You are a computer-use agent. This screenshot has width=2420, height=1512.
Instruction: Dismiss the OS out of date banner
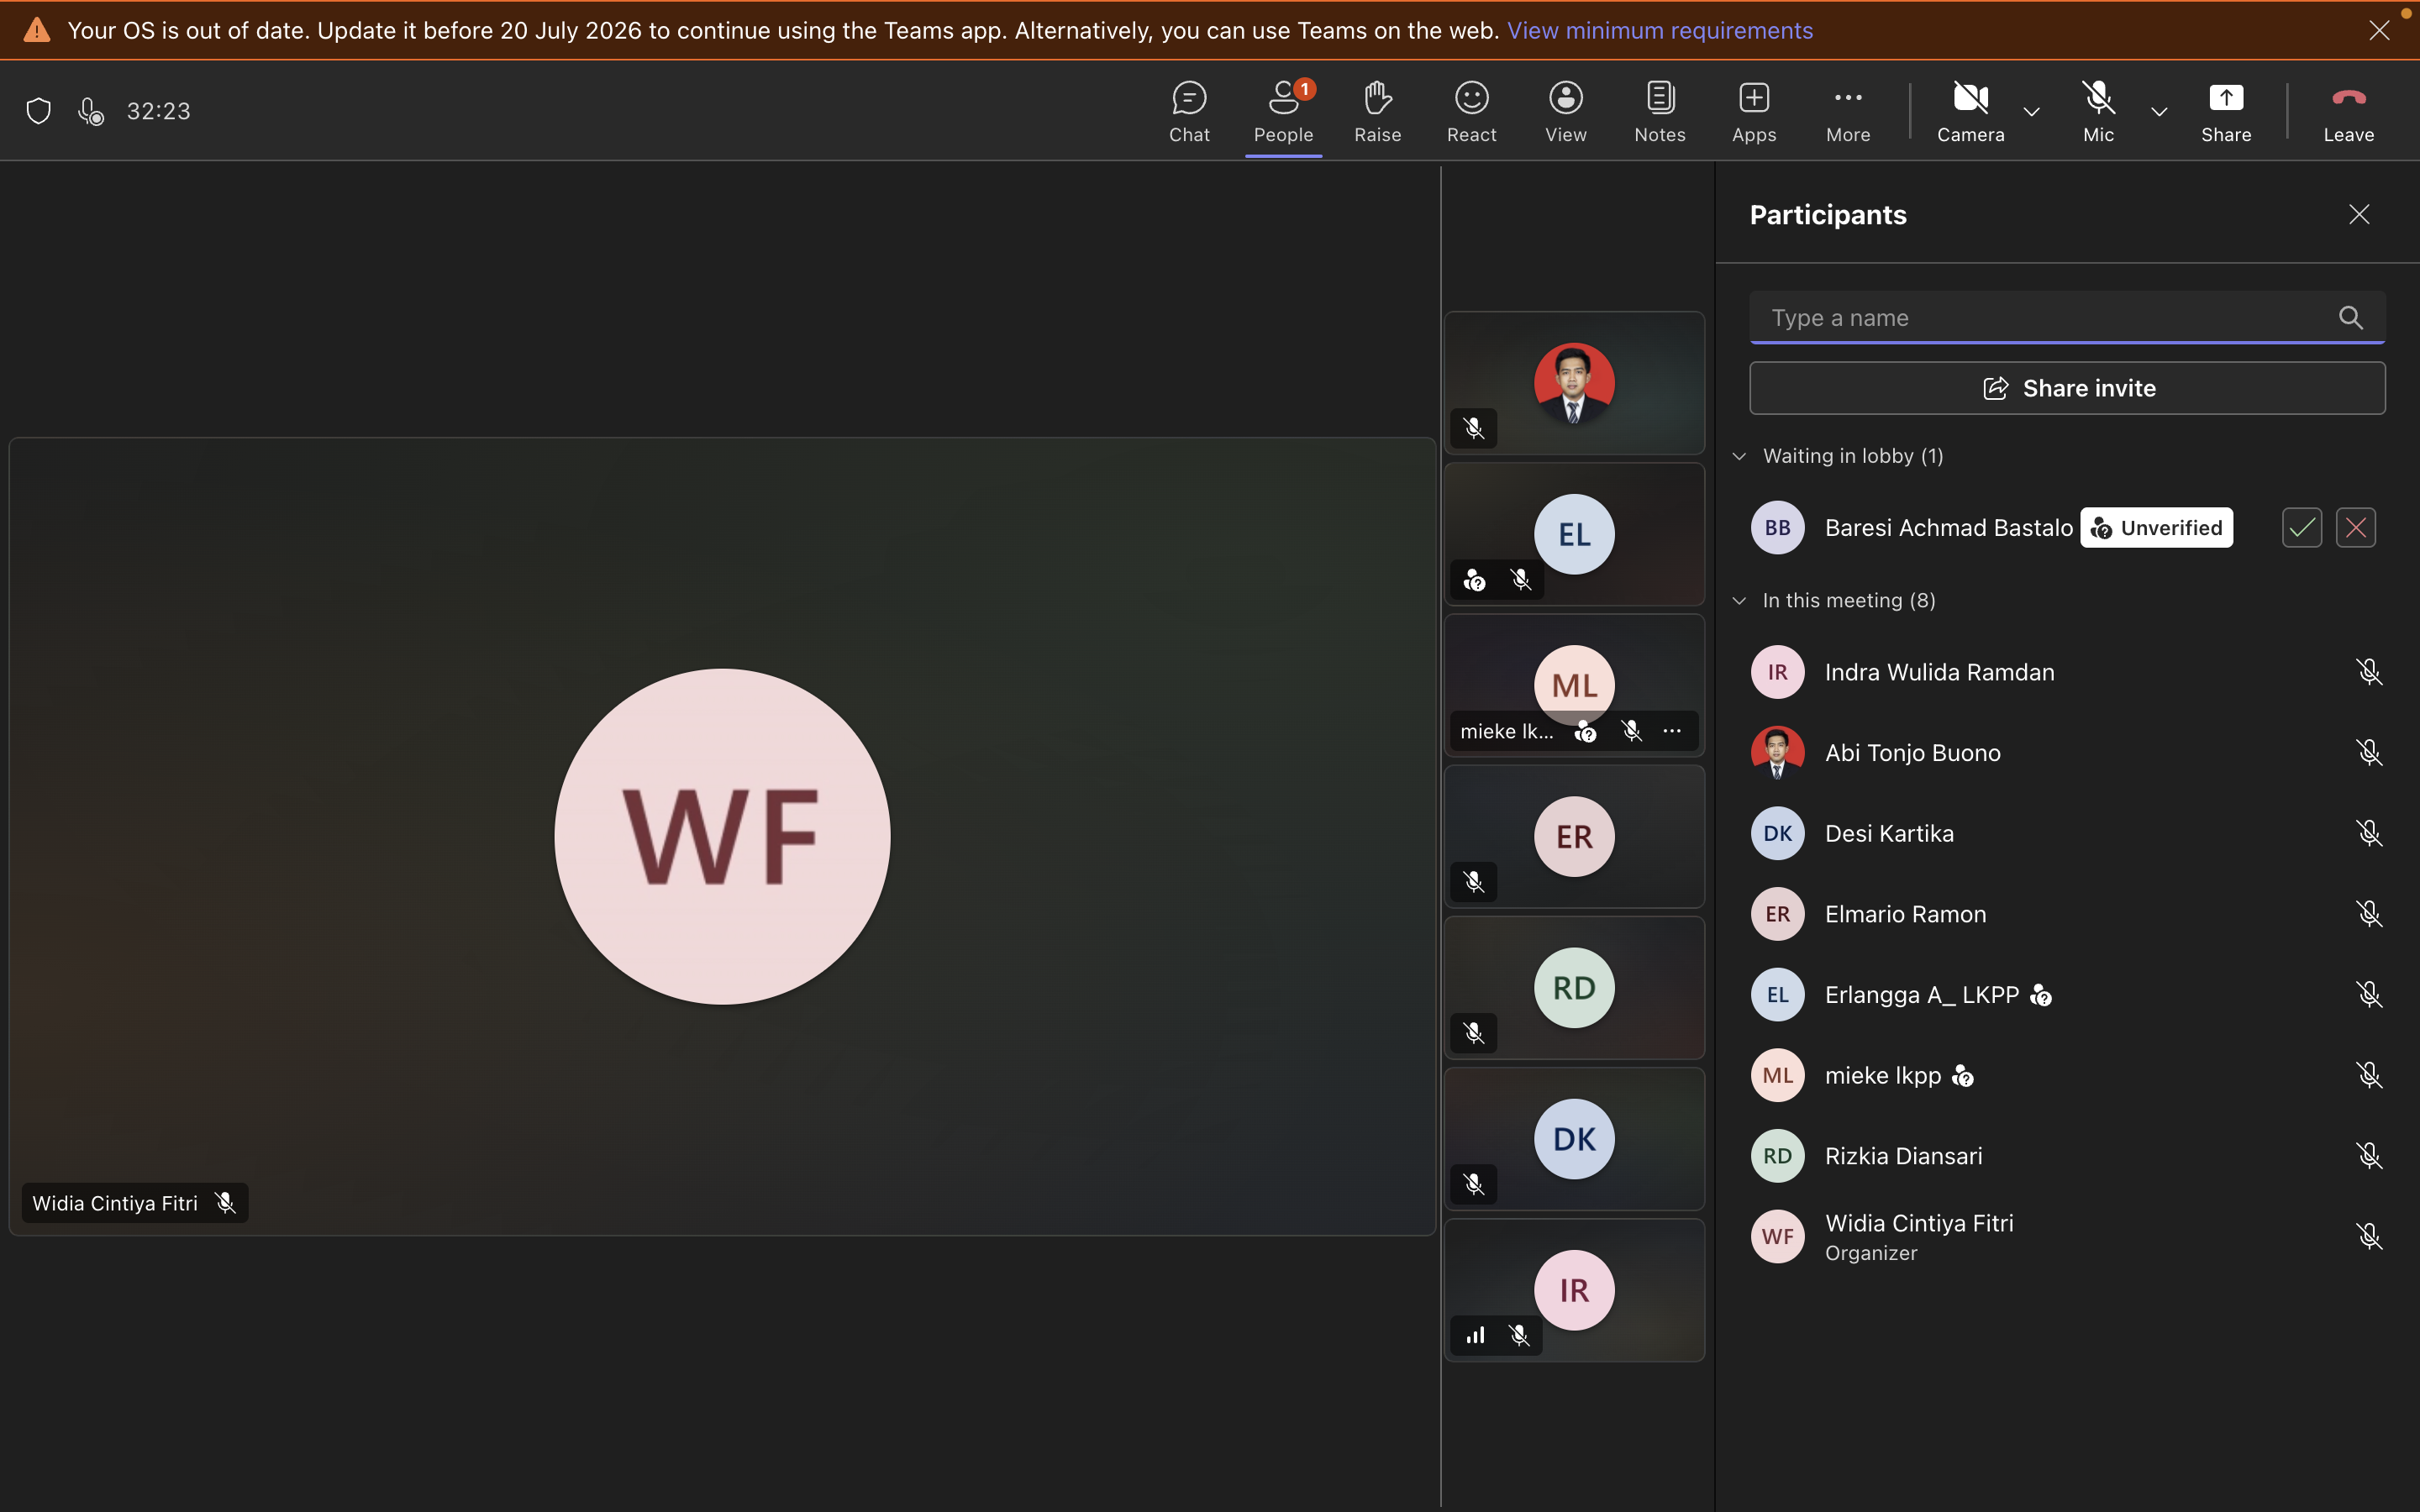[x=2379, y=30]
